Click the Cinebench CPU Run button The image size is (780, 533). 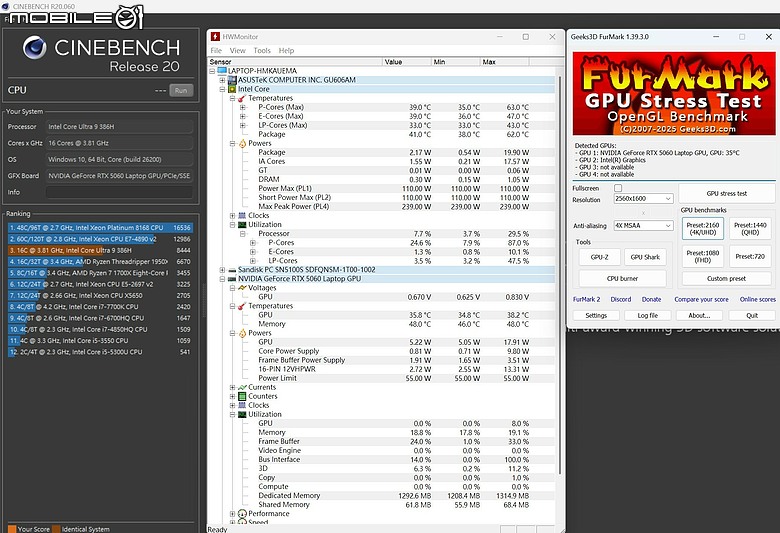(x=181, y=90)
